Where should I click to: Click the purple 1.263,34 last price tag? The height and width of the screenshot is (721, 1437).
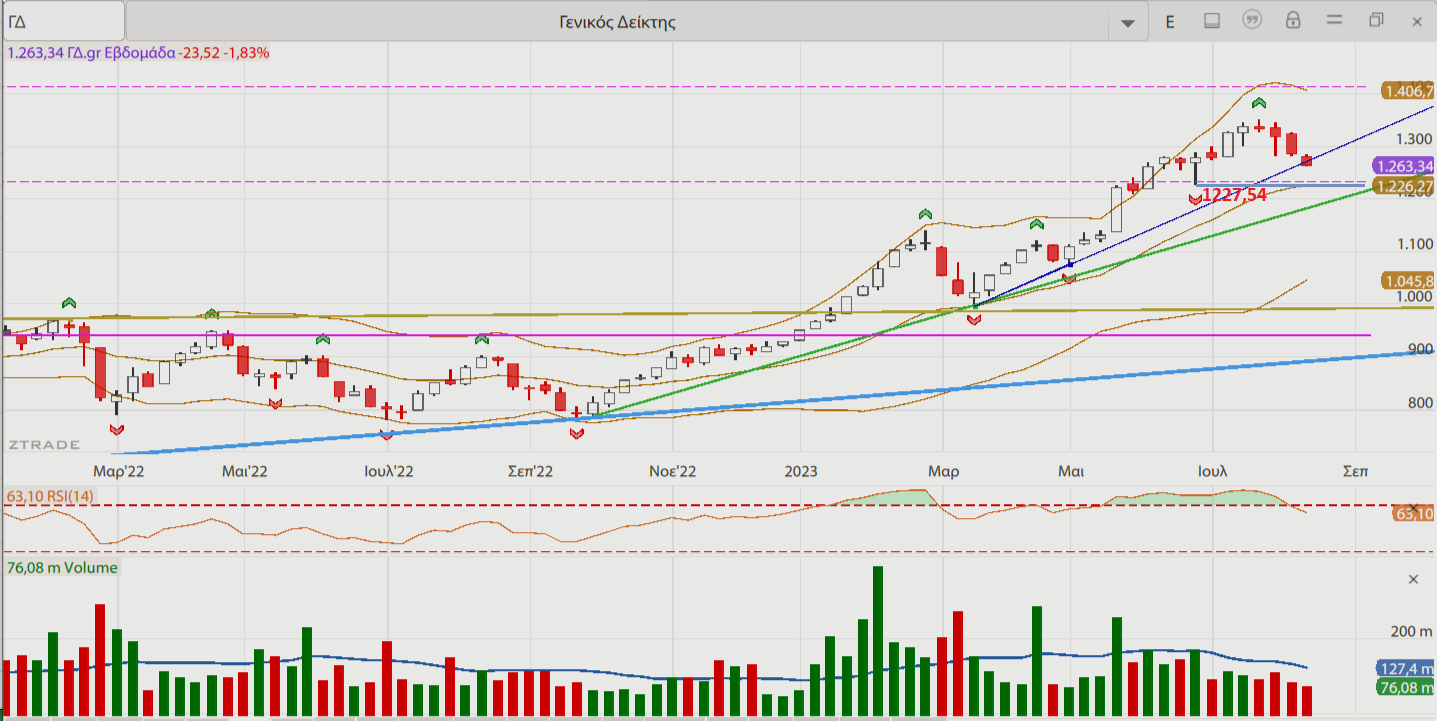coord(1404,166)
